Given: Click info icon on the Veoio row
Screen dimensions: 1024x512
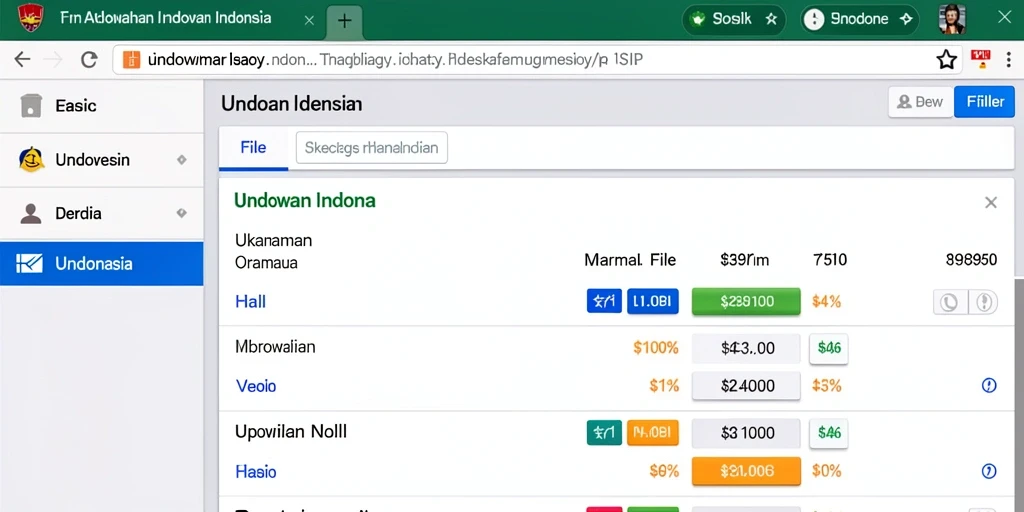Looking at the screenshot, I should pos(989,385).
